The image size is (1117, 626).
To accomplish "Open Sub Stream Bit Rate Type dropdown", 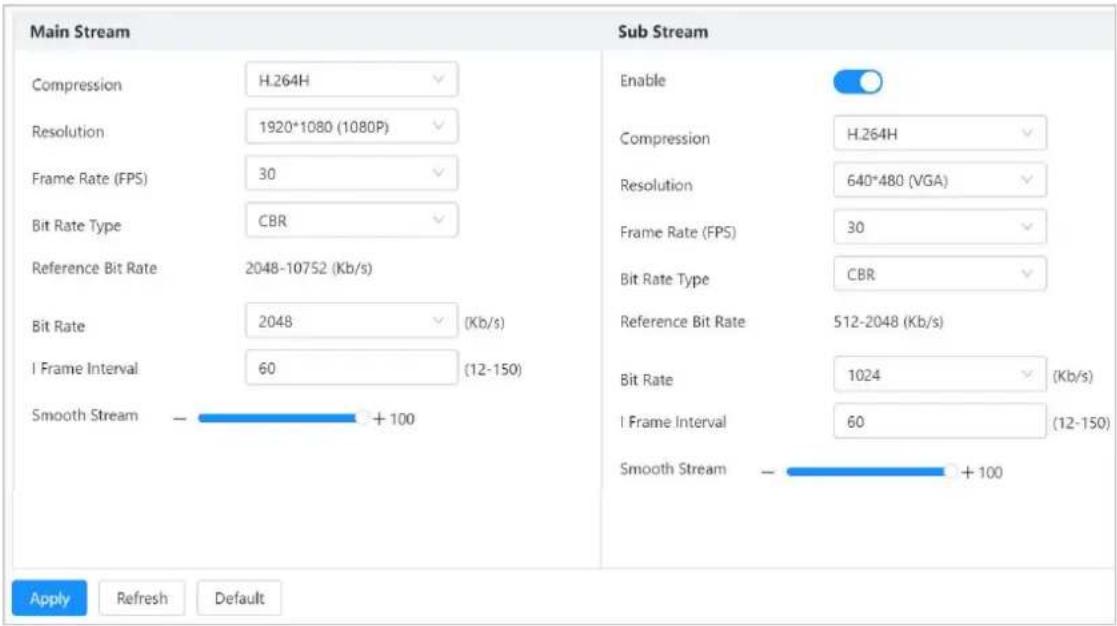I will point(940,274).
